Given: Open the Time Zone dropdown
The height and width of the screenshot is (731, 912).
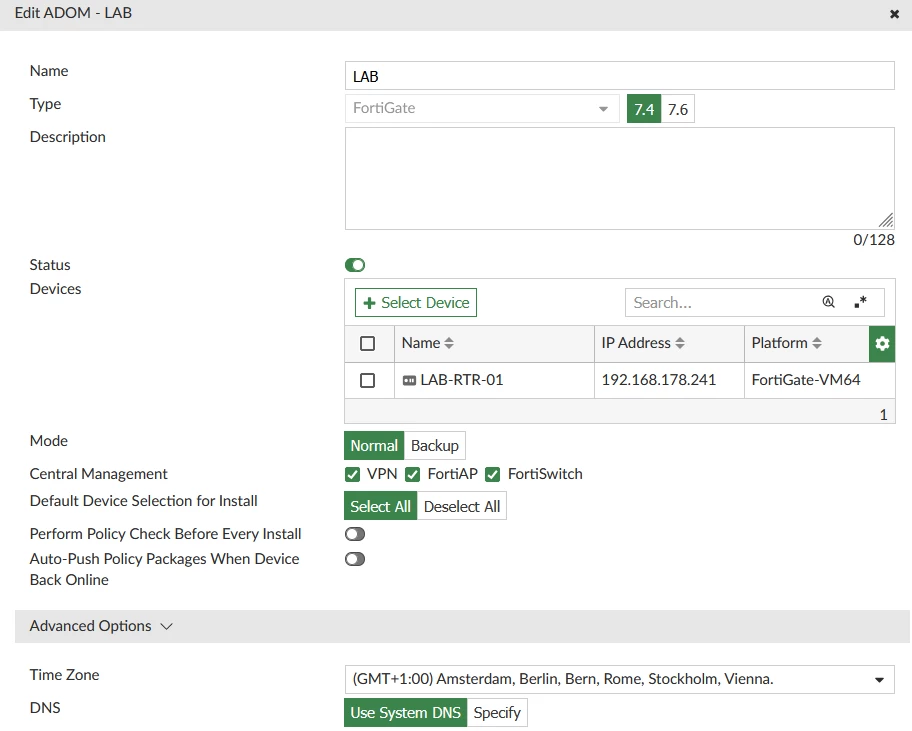Looking at the screenshot, I should pyautogui.click(x=619, y=679).
